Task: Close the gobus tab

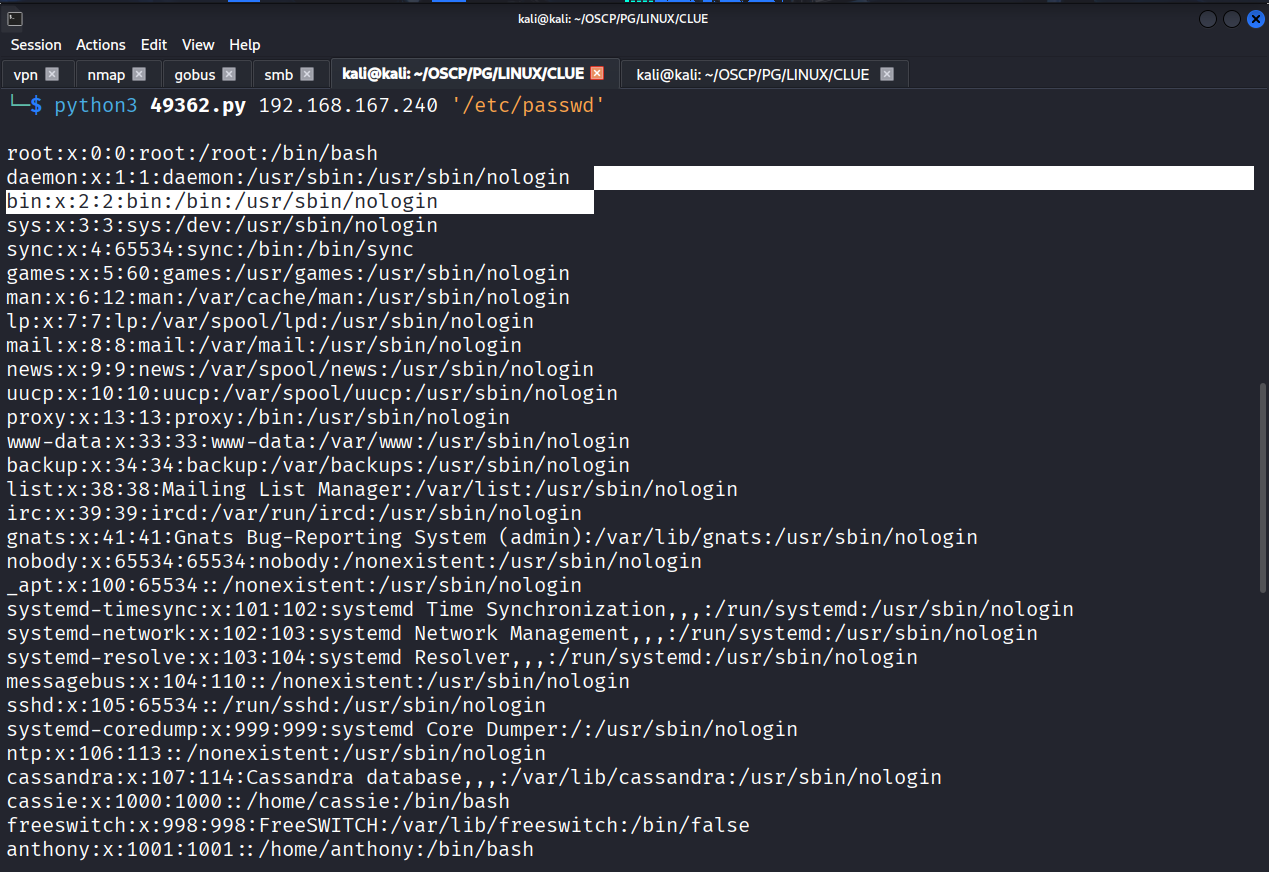Action: tap(229, 74)
